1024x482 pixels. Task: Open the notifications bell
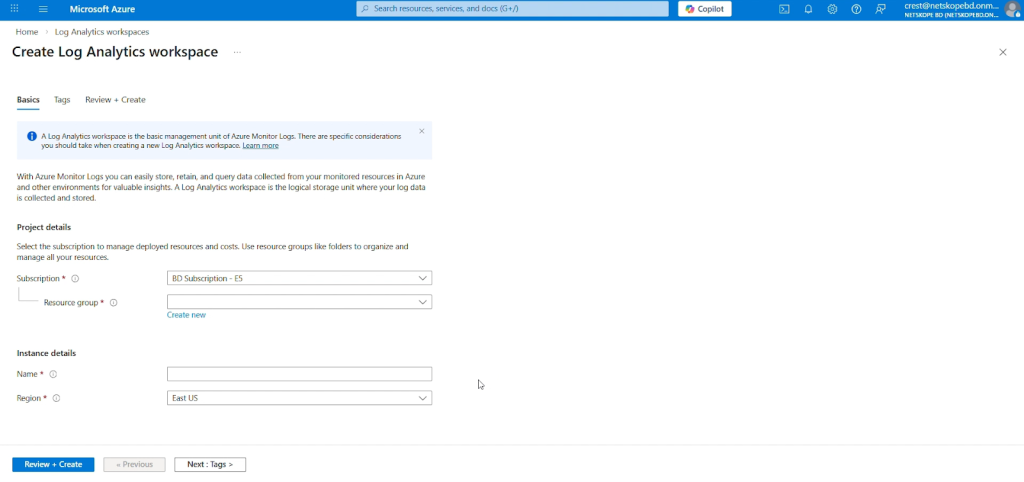[x=808, y=9]
